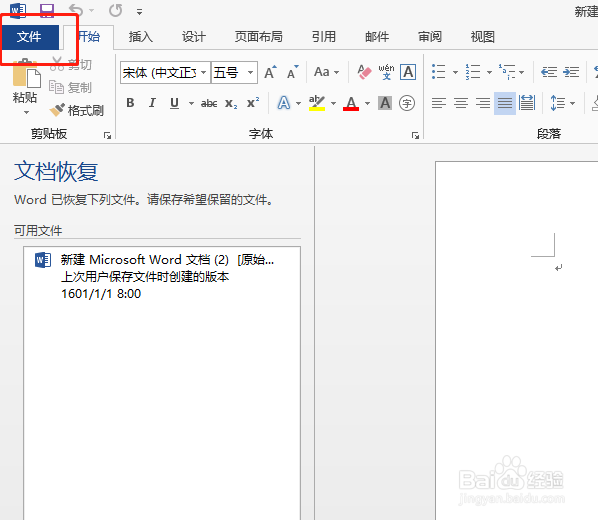Open the 页面布局 ribbon tab
Screen dimensions: 598x520
tap(259, 37)
